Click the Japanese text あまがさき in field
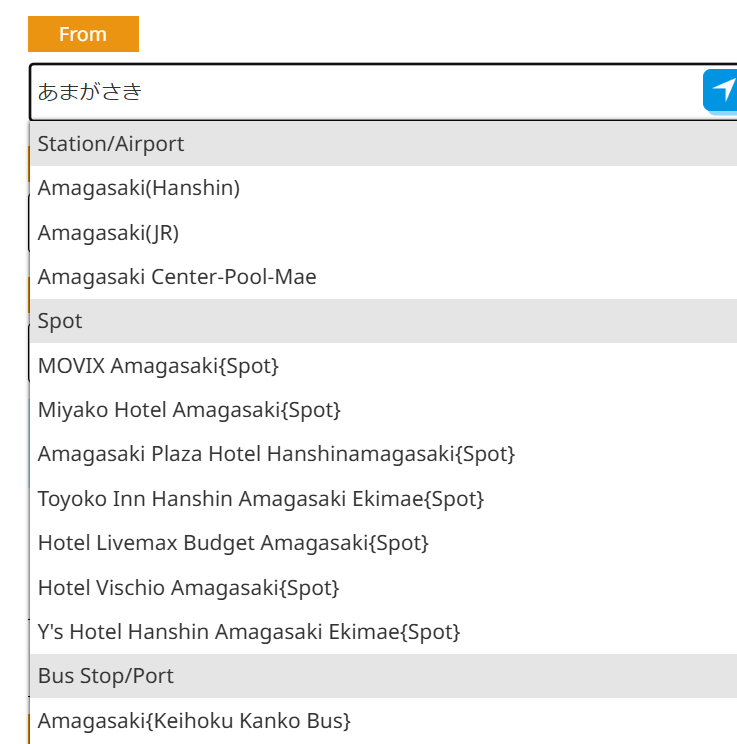The width and height of the screenshot is (737, 744). pyautogui.click(x=90, y=92)
